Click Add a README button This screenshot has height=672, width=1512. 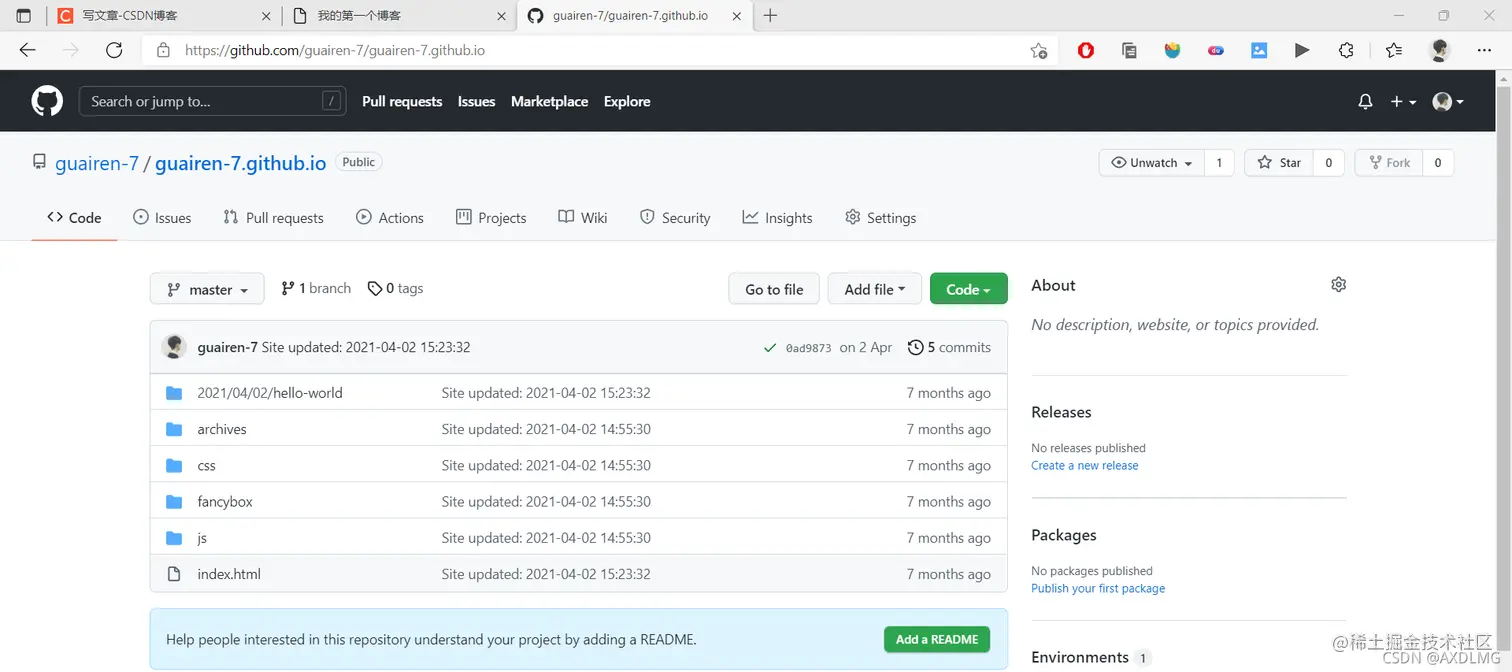937,640
